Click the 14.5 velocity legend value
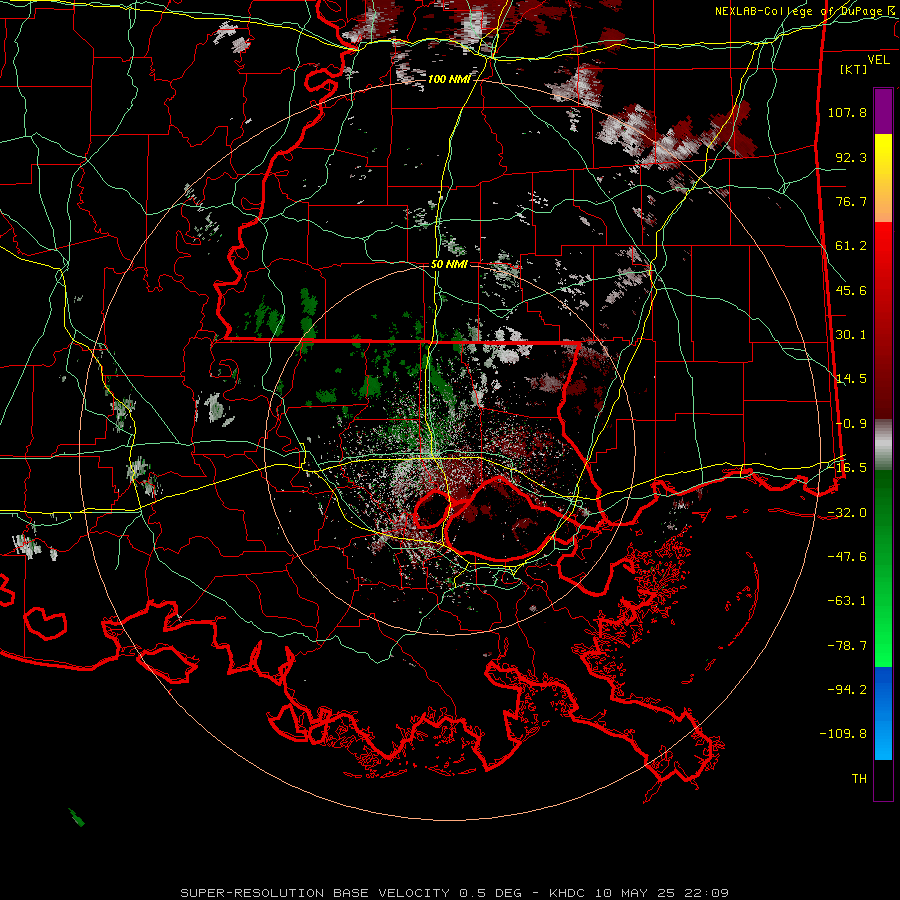The image size is (900, 900). coord(851,379)
